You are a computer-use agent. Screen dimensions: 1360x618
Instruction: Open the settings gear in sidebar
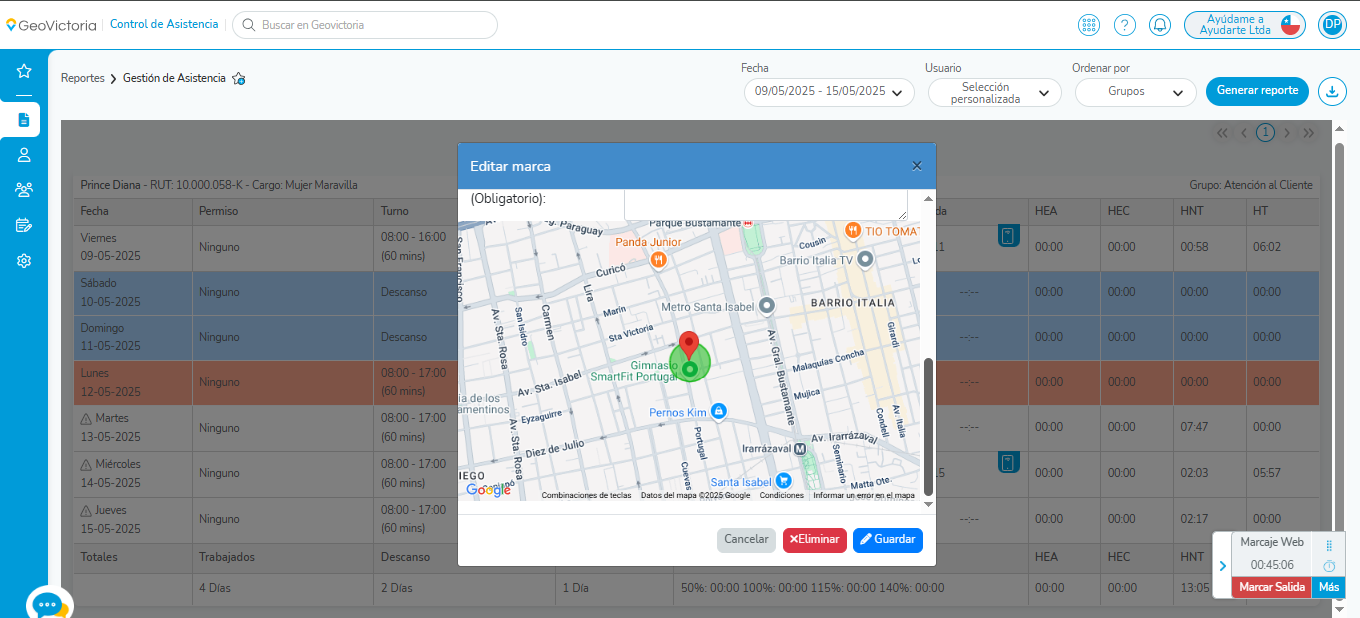point(24,260)
